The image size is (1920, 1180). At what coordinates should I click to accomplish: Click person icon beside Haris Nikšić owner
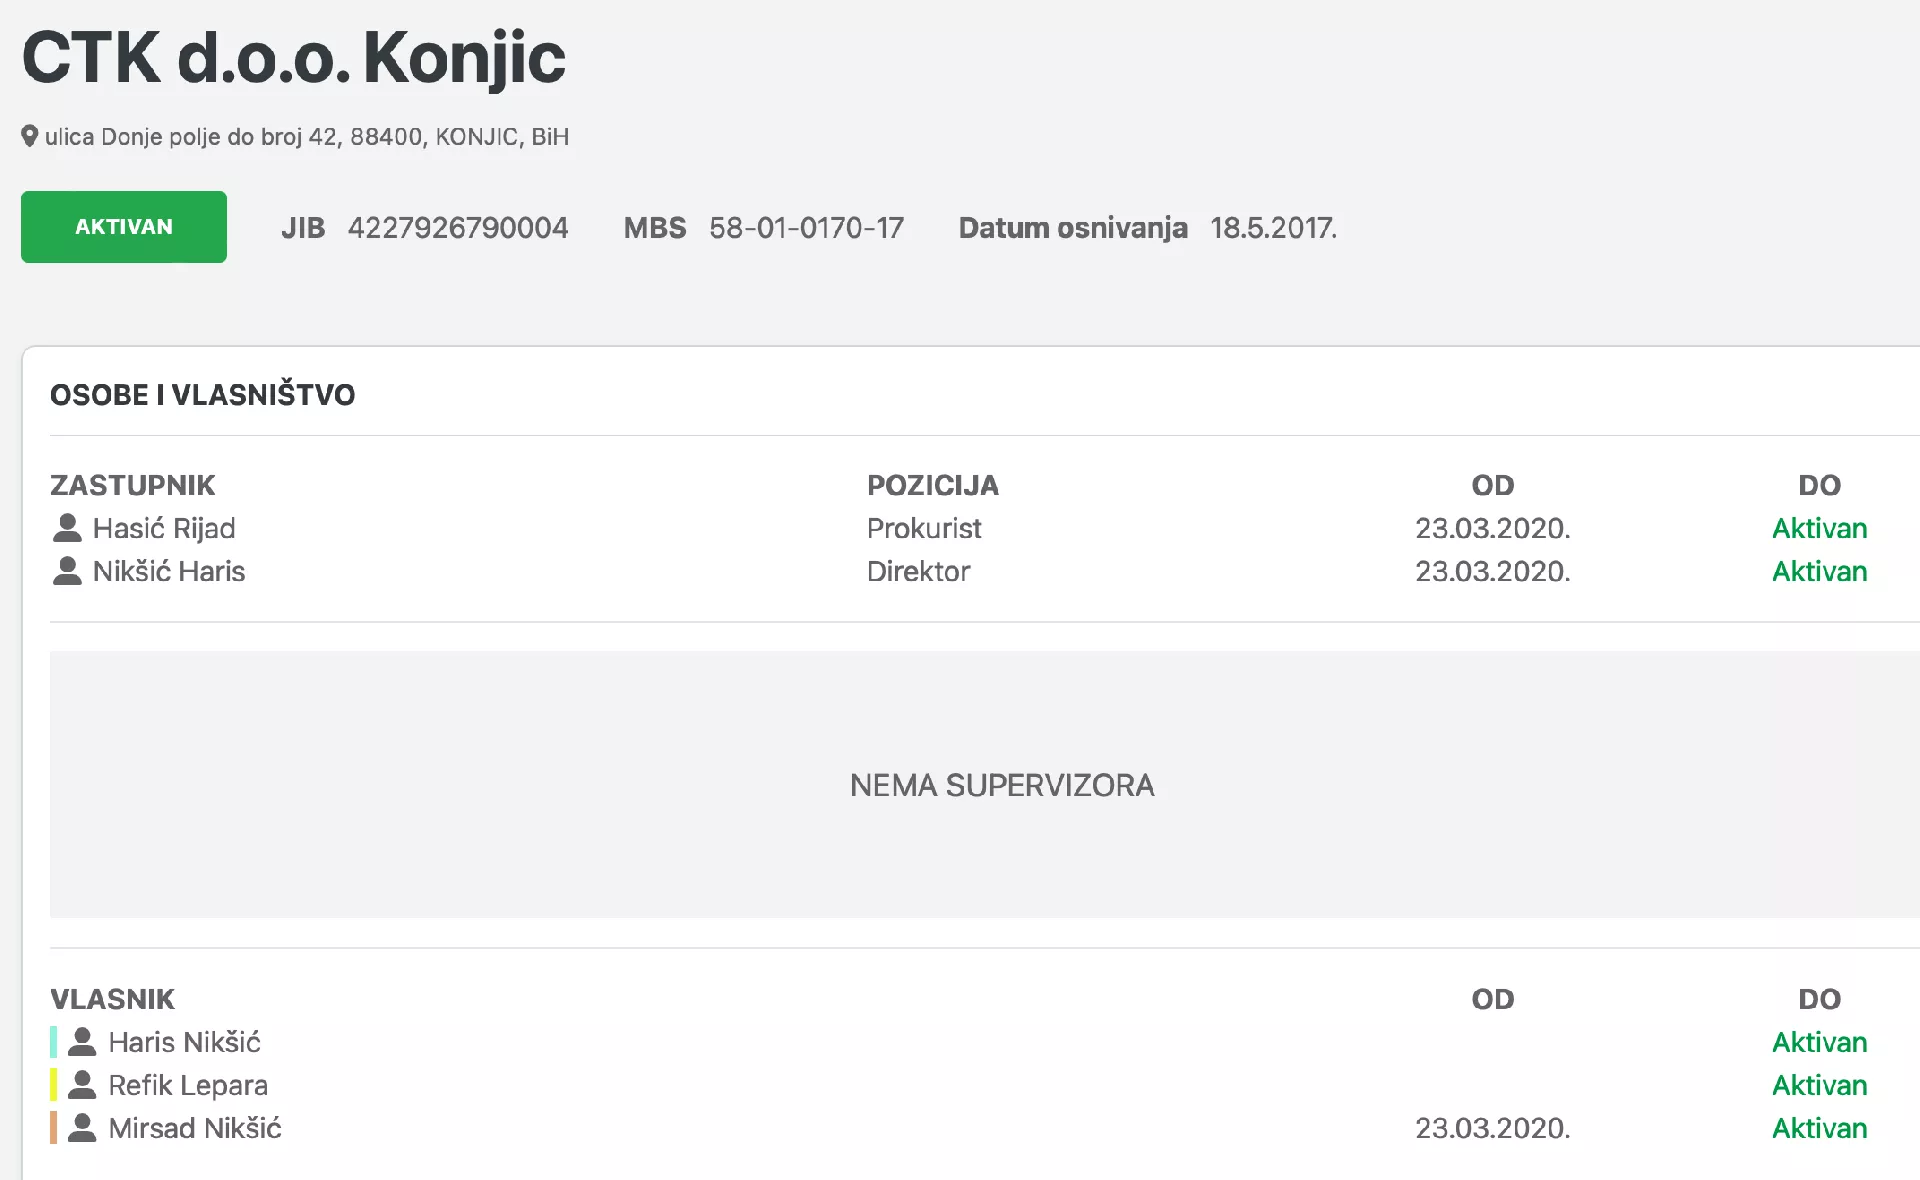pyautogui.click(x=82, y=1041)
